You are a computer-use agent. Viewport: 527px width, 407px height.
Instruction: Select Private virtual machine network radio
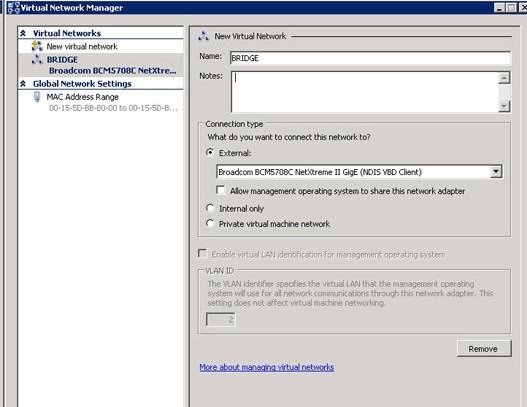tap(210, 223)
